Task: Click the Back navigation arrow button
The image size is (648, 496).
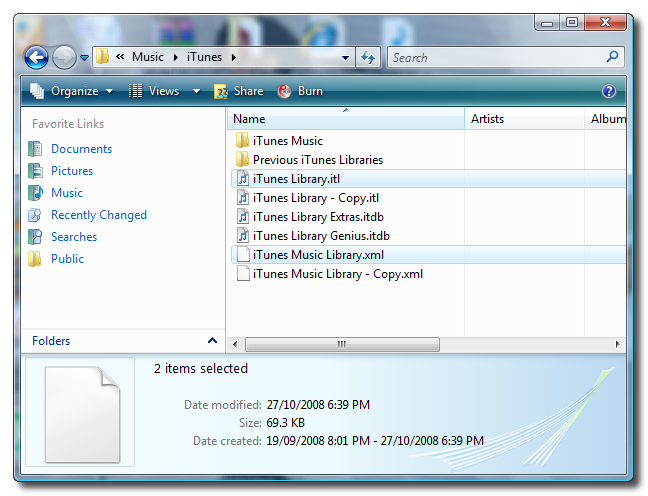Action: click(x=36, y=57)
